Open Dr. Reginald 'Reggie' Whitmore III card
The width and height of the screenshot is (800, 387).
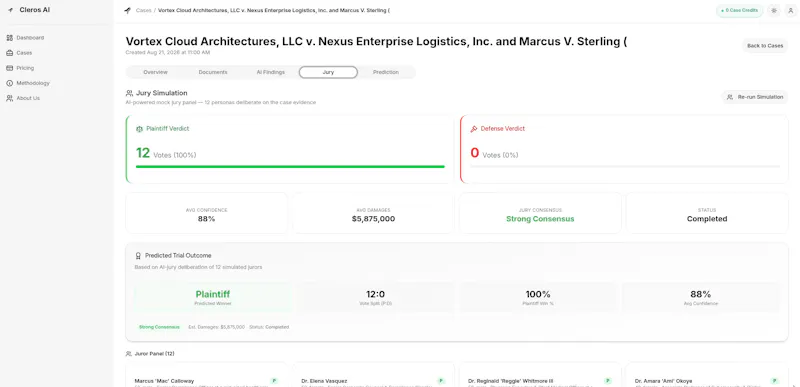(x=540, y=375)
